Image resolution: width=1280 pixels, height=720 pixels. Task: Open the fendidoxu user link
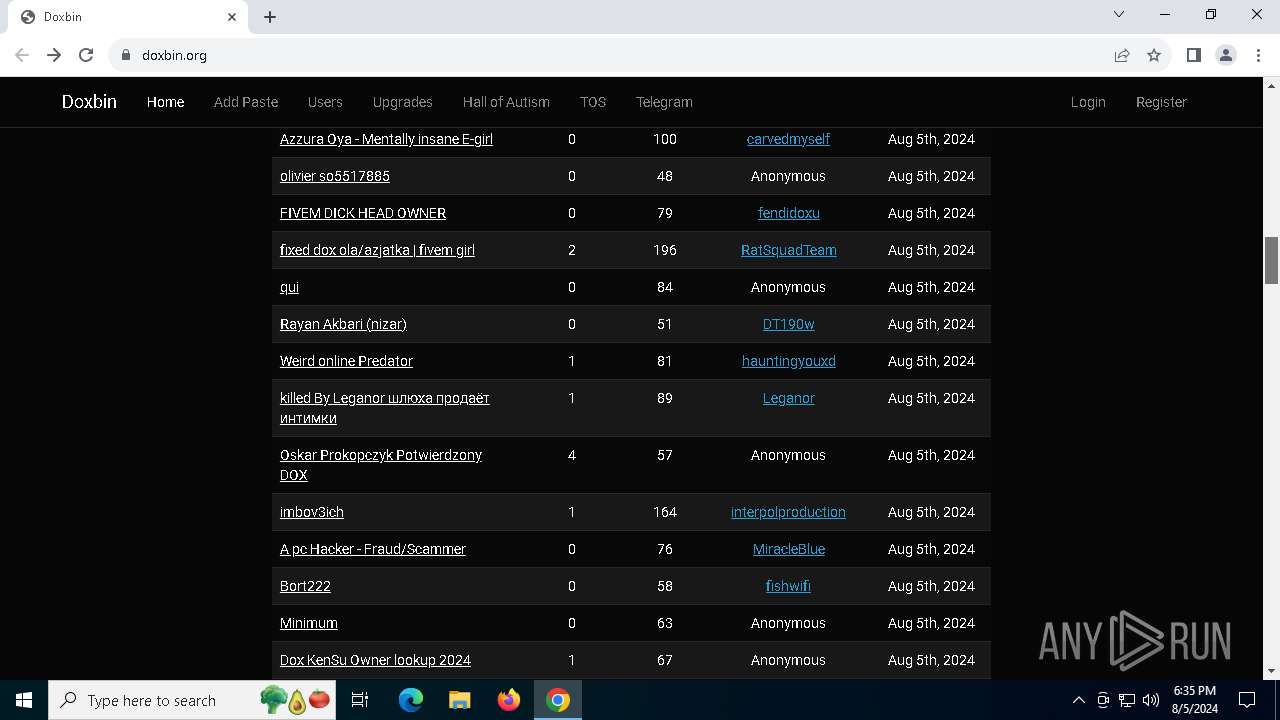pos(788,213)
